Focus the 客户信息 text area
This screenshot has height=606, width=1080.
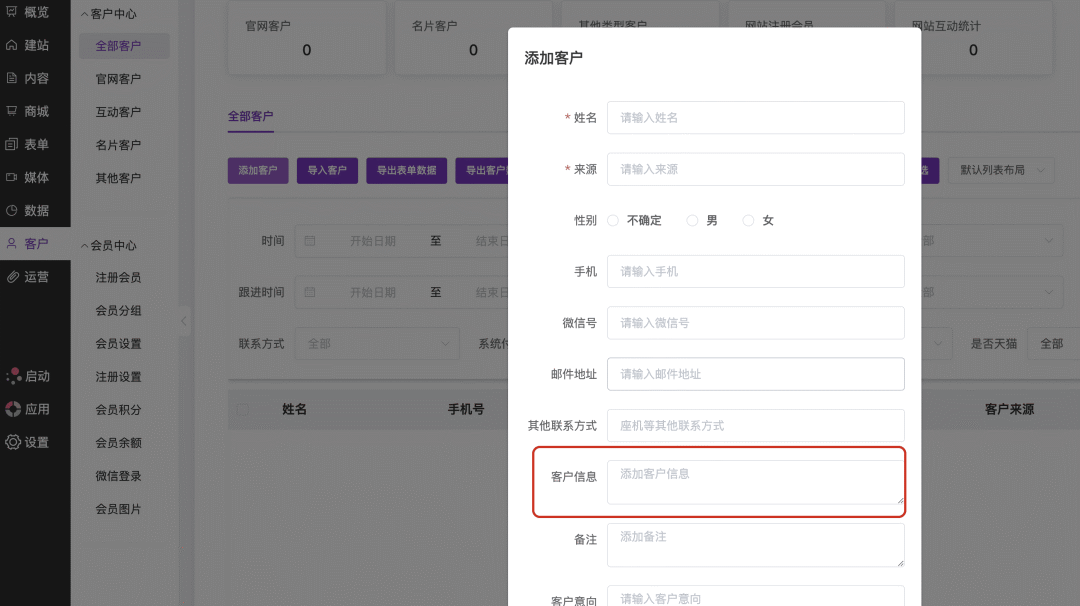click(755, 482)
